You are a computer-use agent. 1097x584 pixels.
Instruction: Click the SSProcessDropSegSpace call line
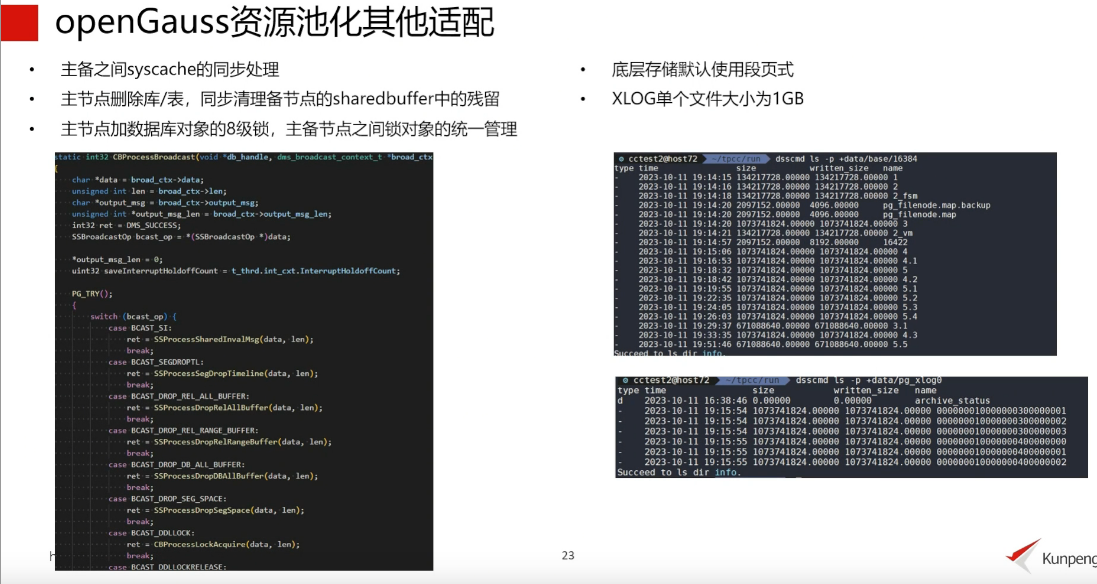coord(215,511)
